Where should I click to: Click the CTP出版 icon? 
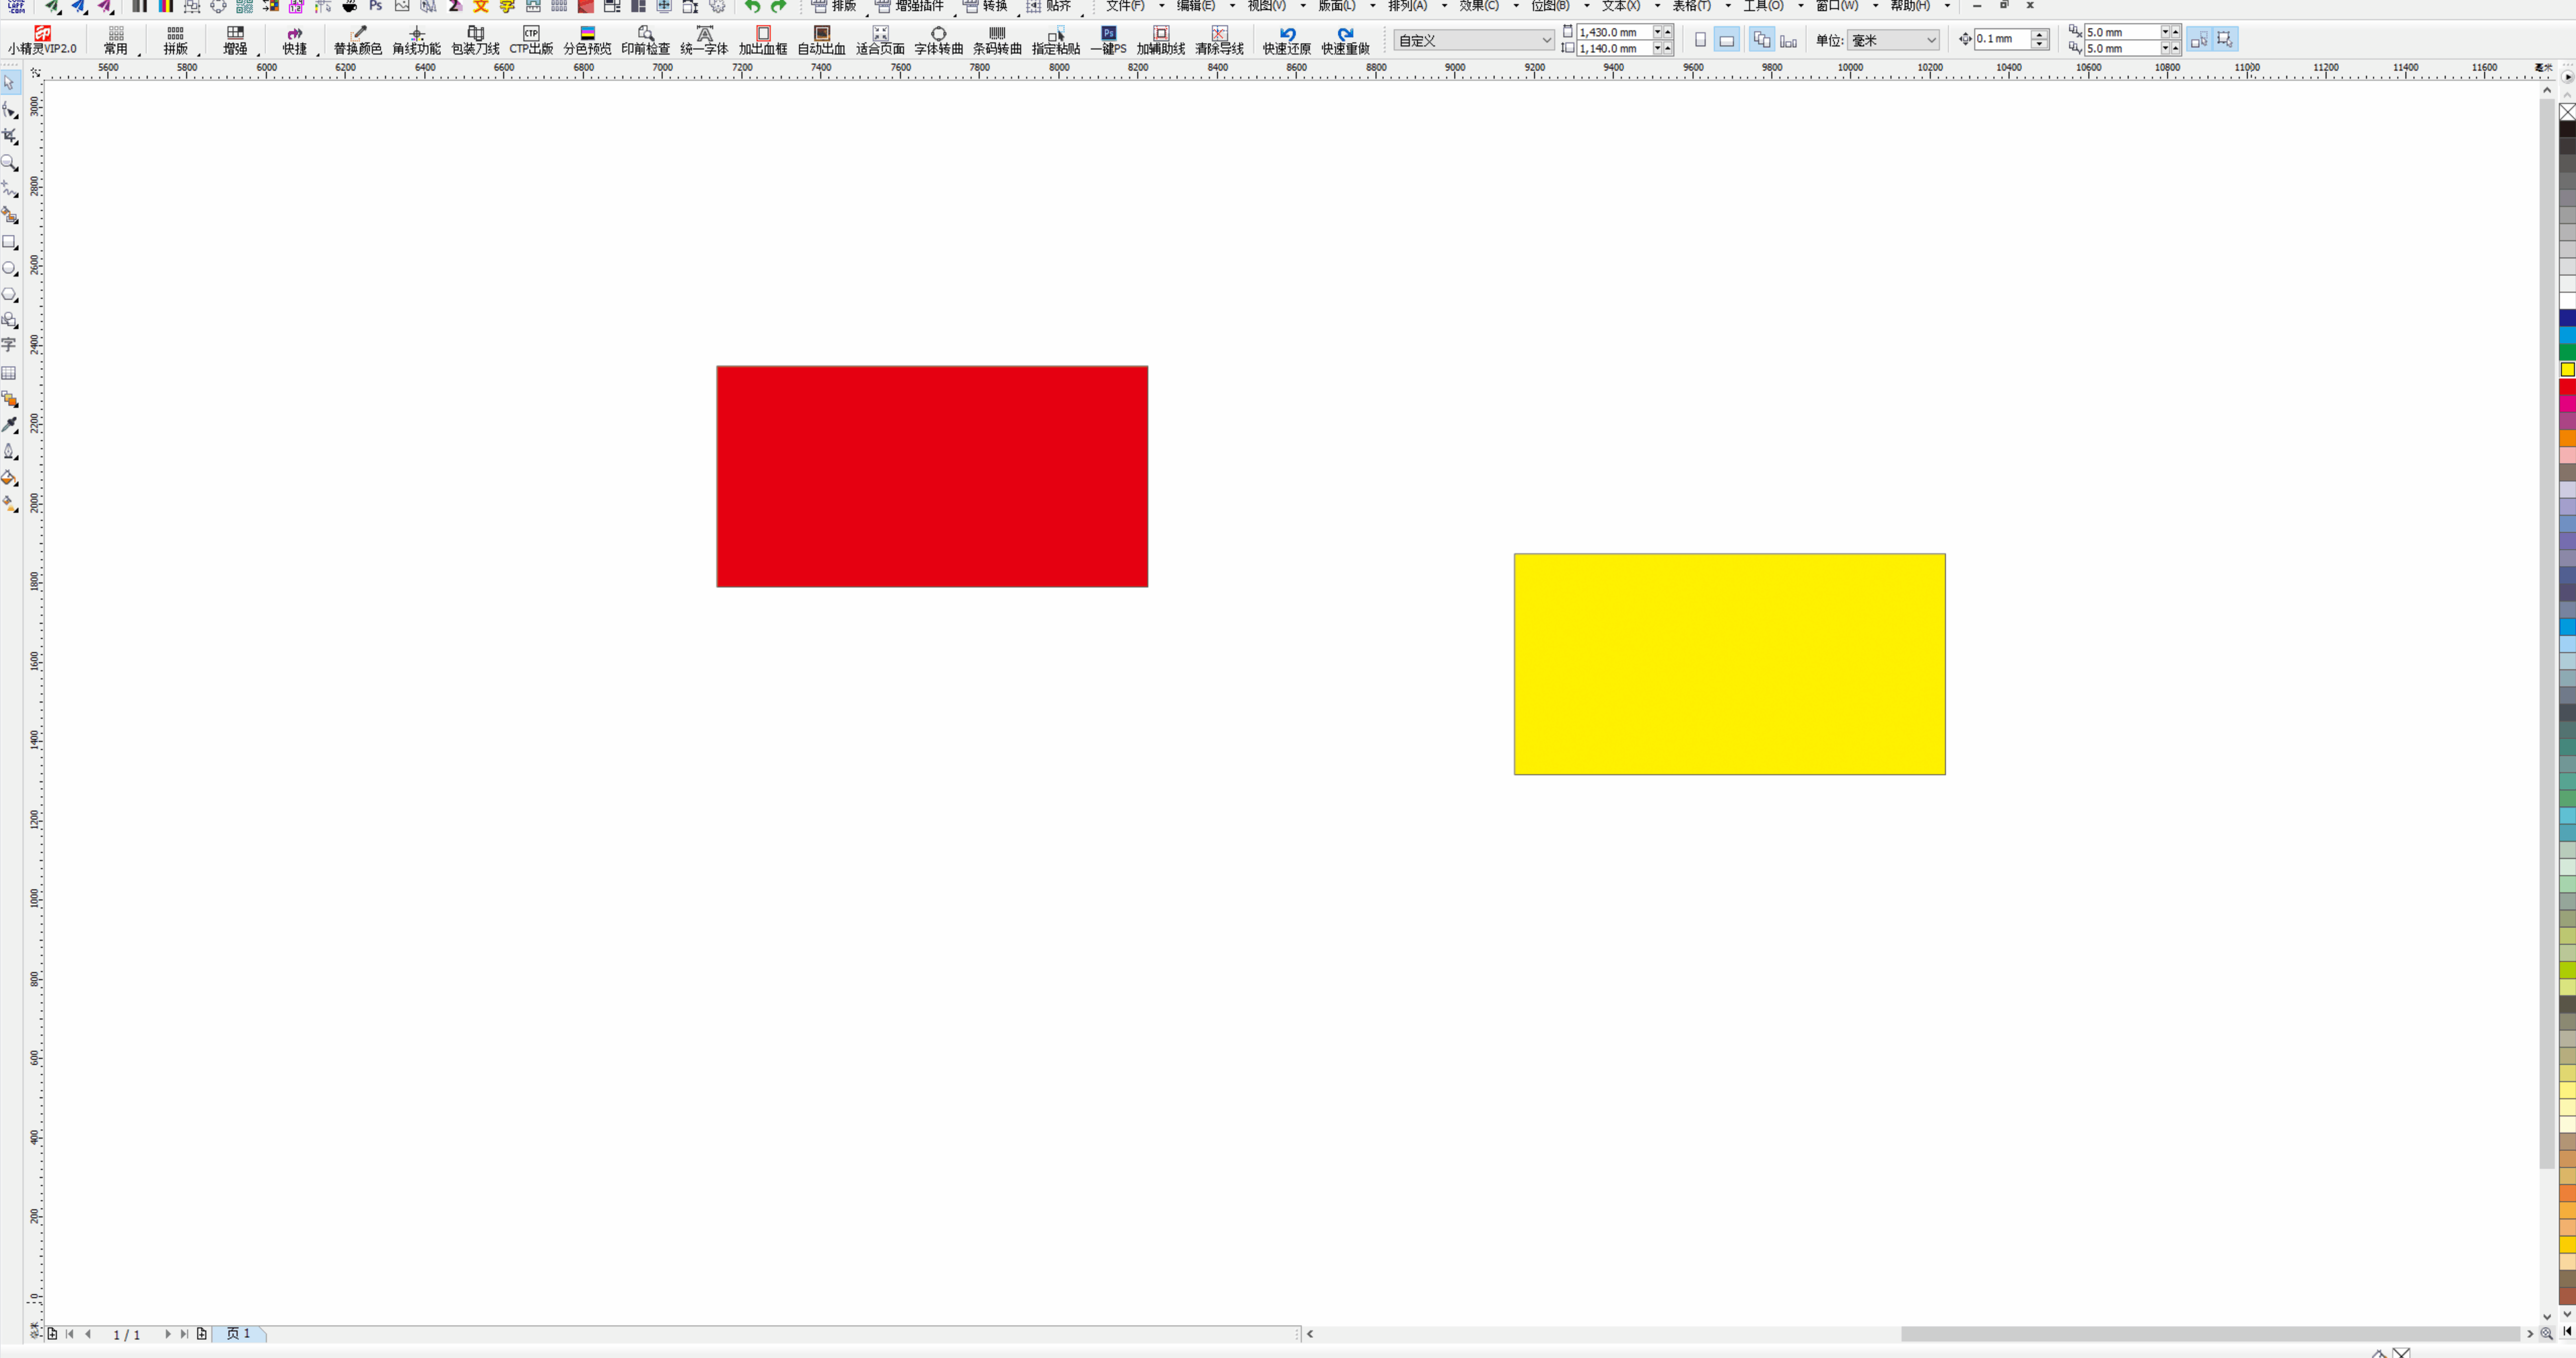coord(531,40)
